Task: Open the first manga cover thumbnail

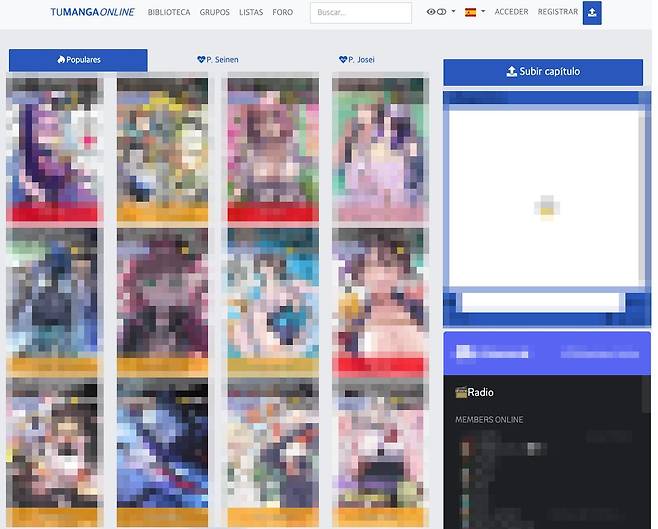Action: (53, 148)
